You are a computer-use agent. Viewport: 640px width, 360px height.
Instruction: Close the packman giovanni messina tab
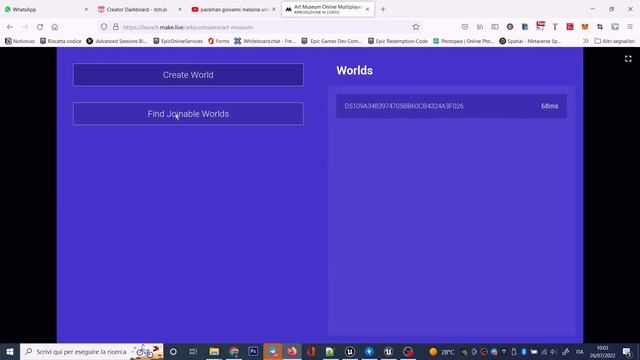click(273, 9)
